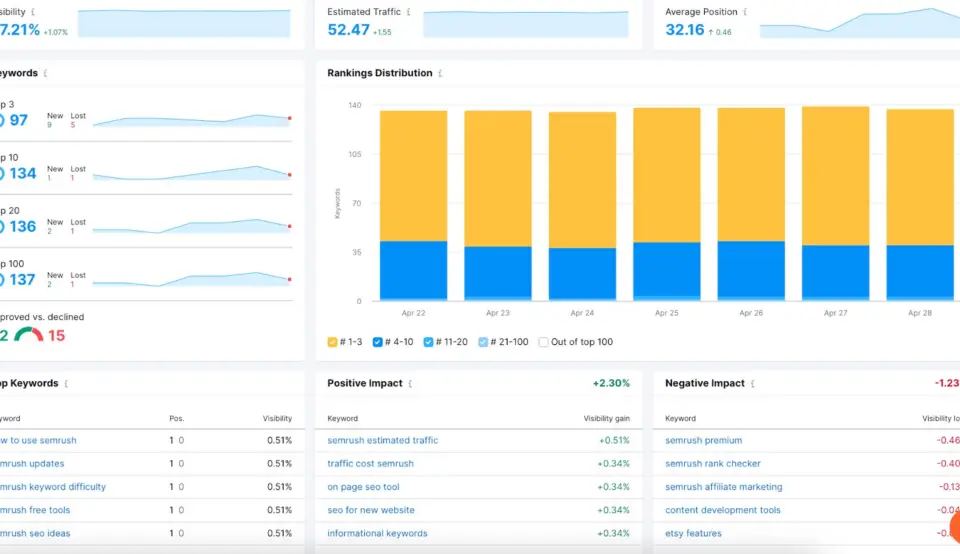Click the Apr 22 yellow bar segment

click(x=413, y=176)
